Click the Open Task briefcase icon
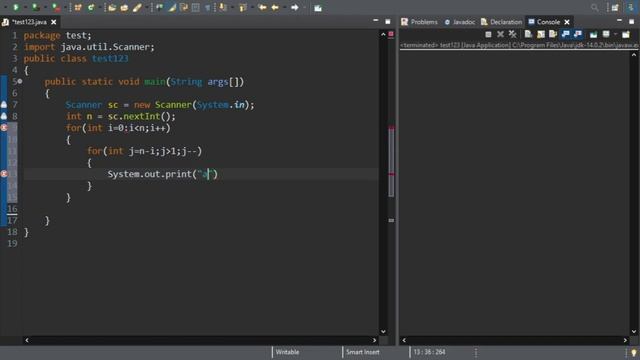The image size is (640, 360). [x=124, y=7]
